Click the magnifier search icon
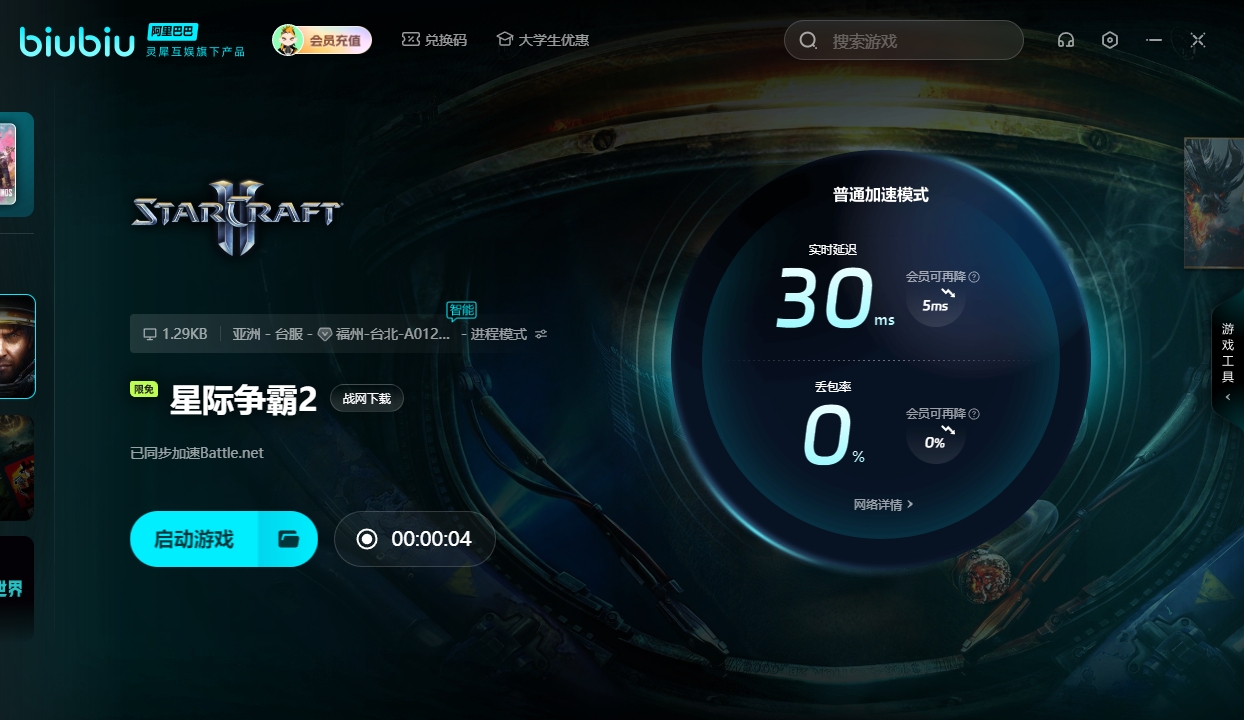Viewport: 1244px width, 720px height. pyautogui.click(x=808, y=41)
